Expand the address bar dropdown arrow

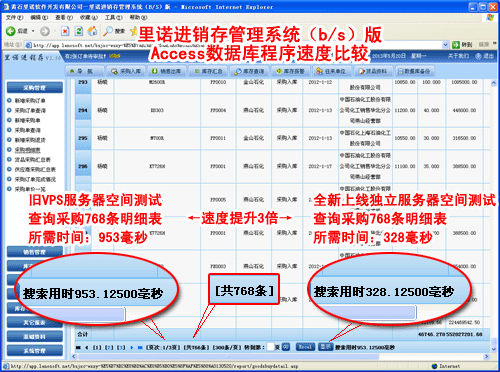tap(445, 44)
